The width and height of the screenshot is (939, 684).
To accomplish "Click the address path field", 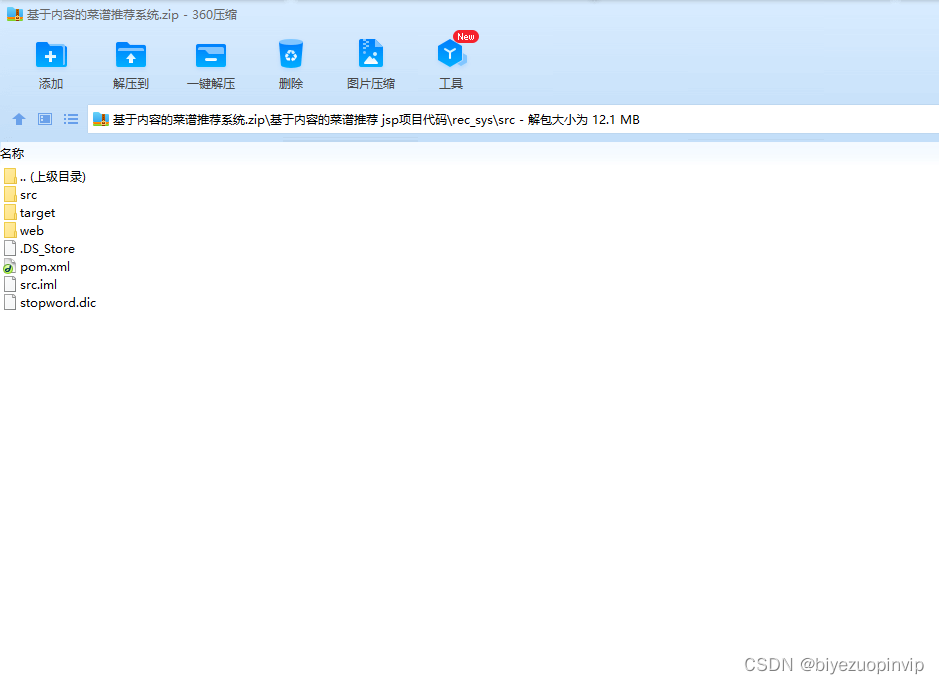I will [x=513, y=119].
